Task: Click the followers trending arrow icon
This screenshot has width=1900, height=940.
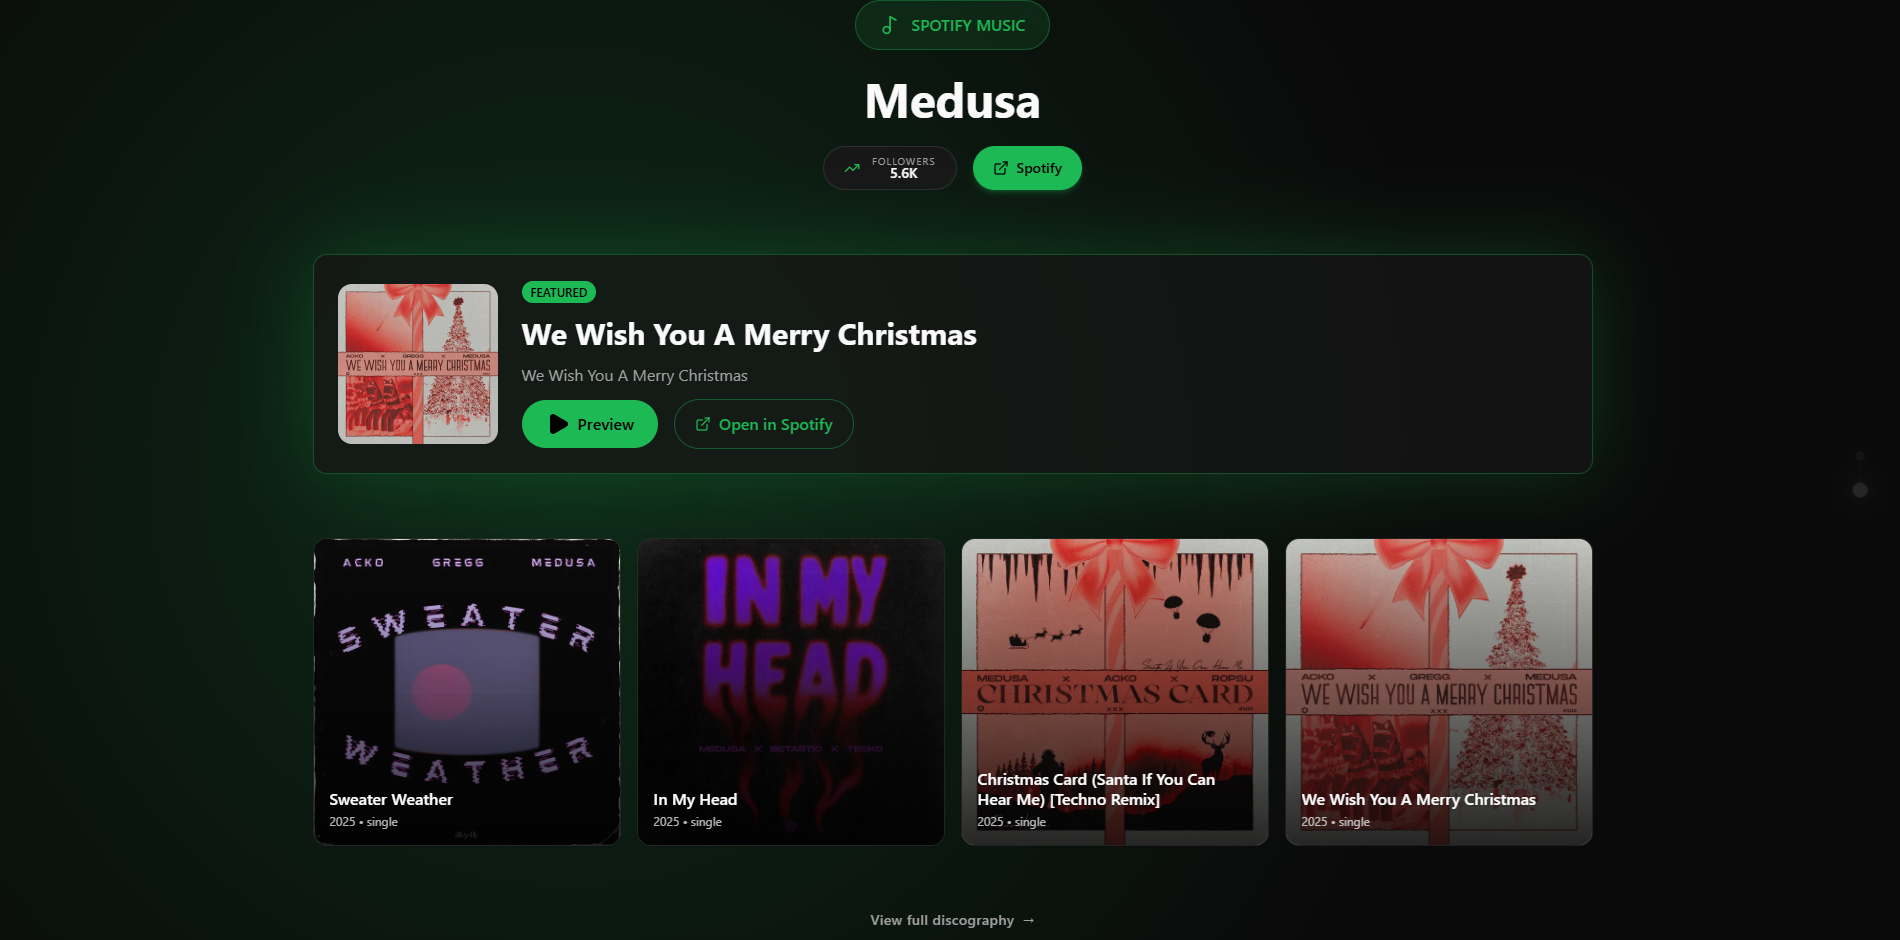Action: [x=852, y=168]
